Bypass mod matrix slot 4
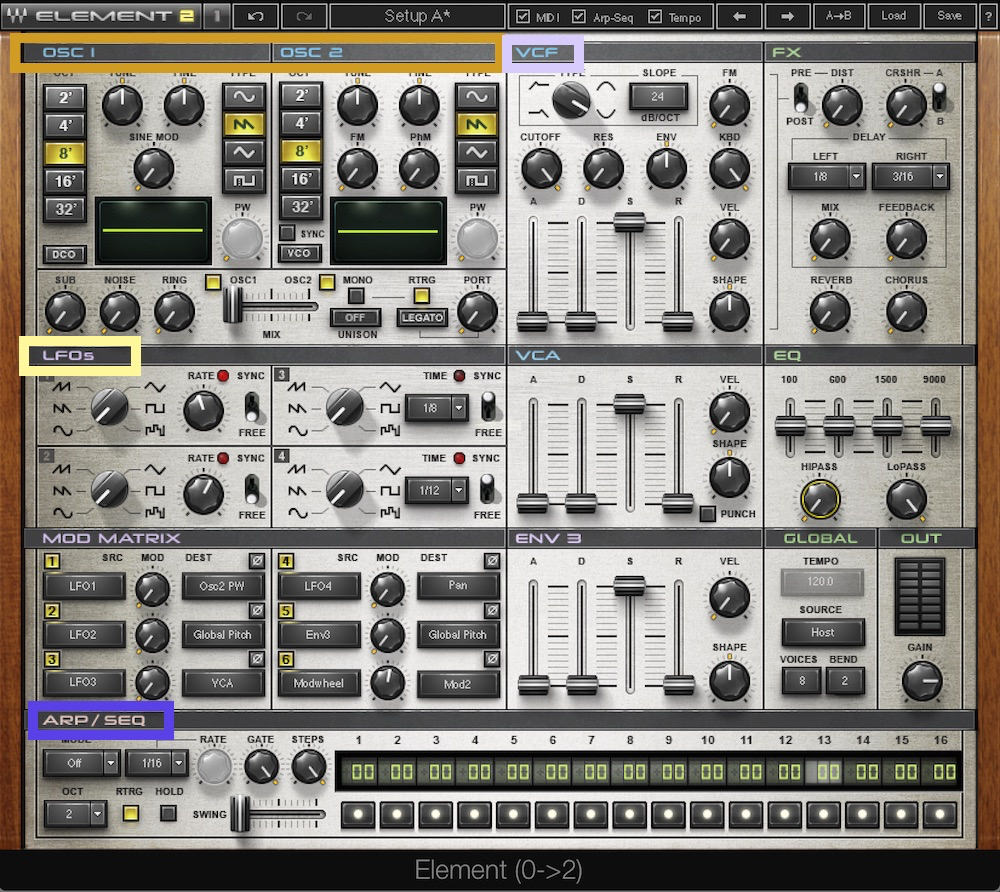 pyautogui.click(x=492, y=560)
